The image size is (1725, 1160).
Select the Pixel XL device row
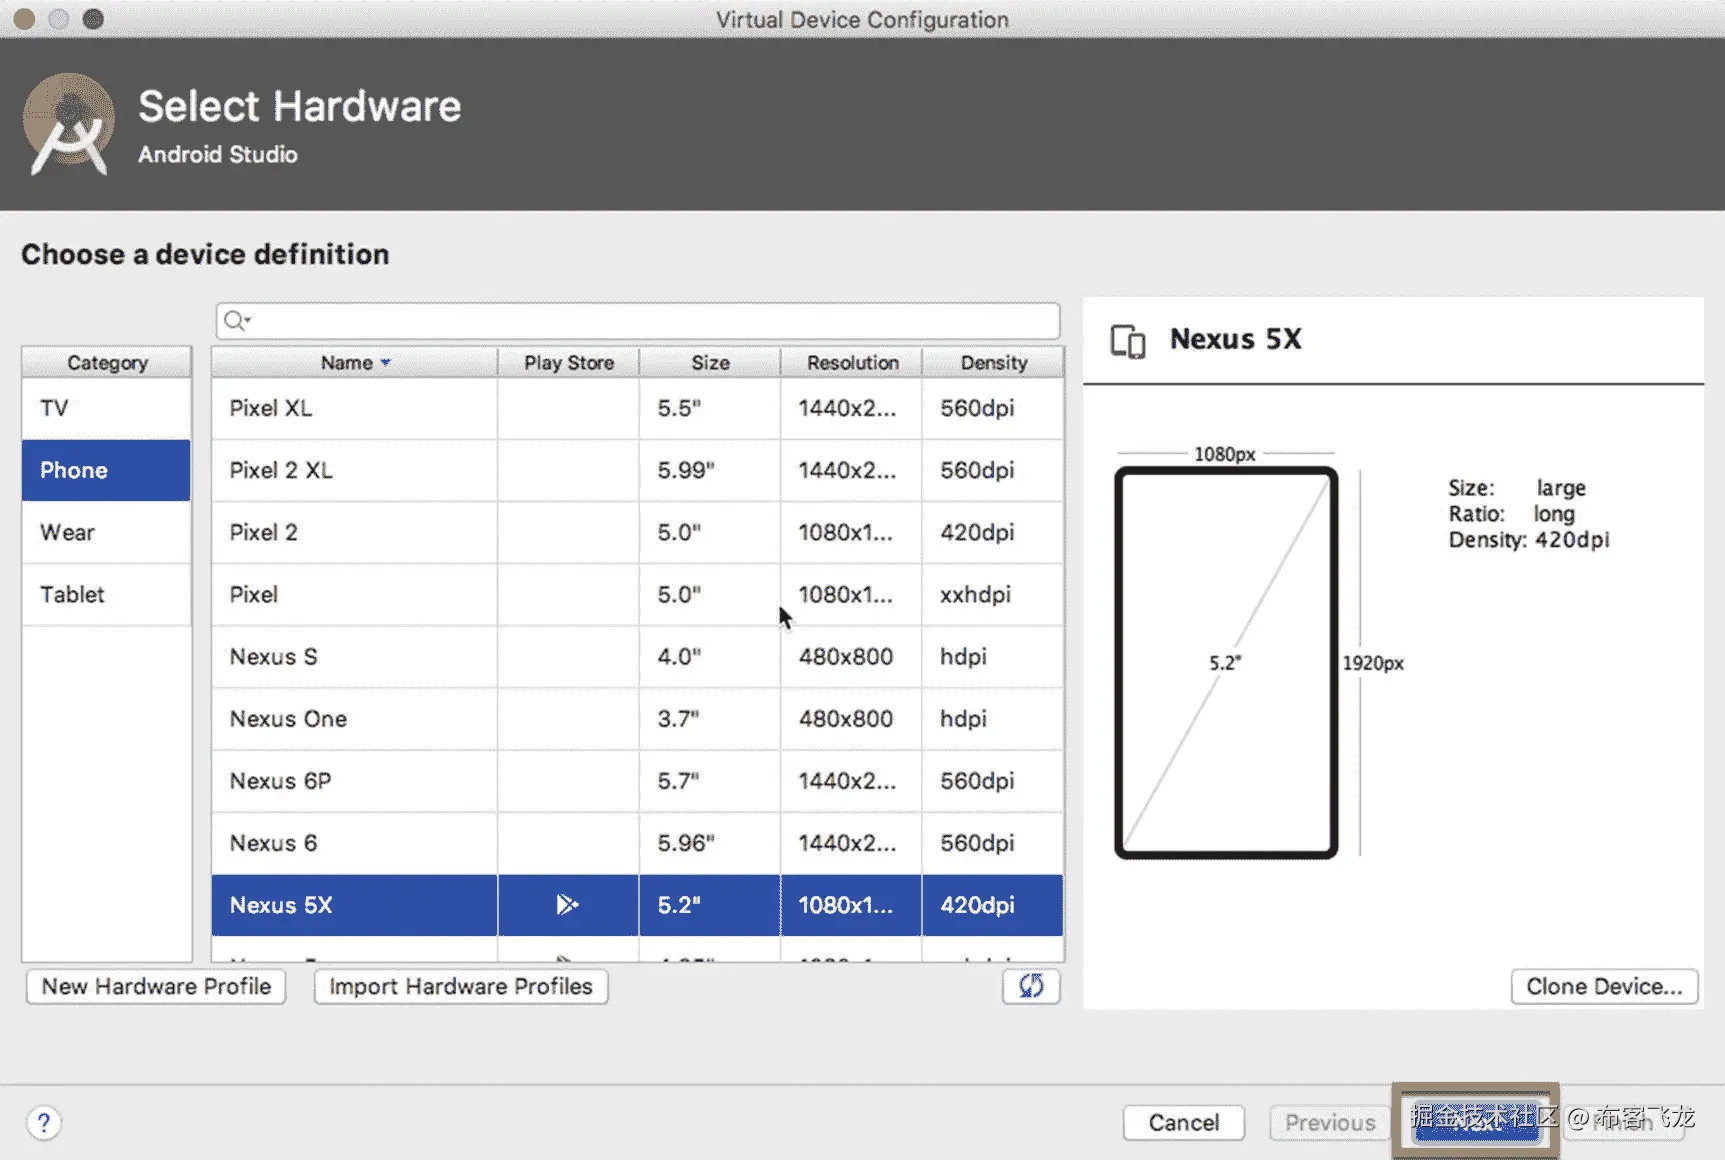click(x=637, y=408)
